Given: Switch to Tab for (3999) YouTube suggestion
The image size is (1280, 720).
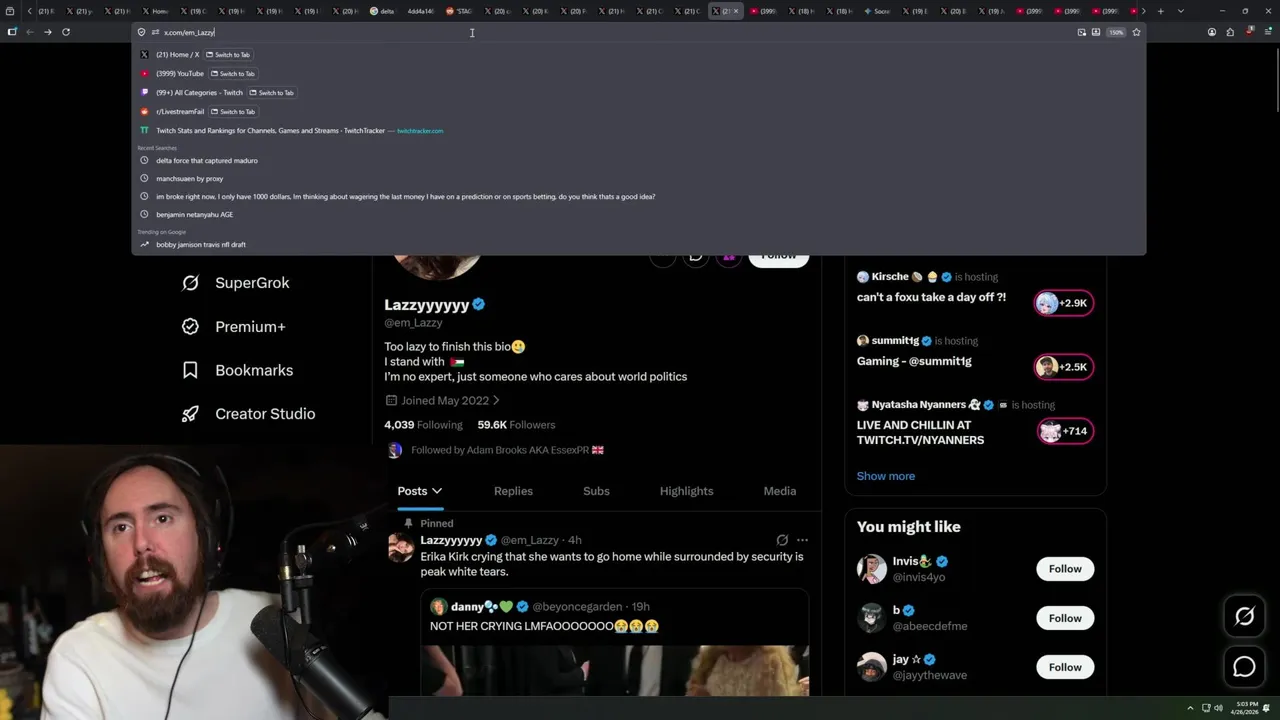Looking at the screenshot, I should point(232,74).
